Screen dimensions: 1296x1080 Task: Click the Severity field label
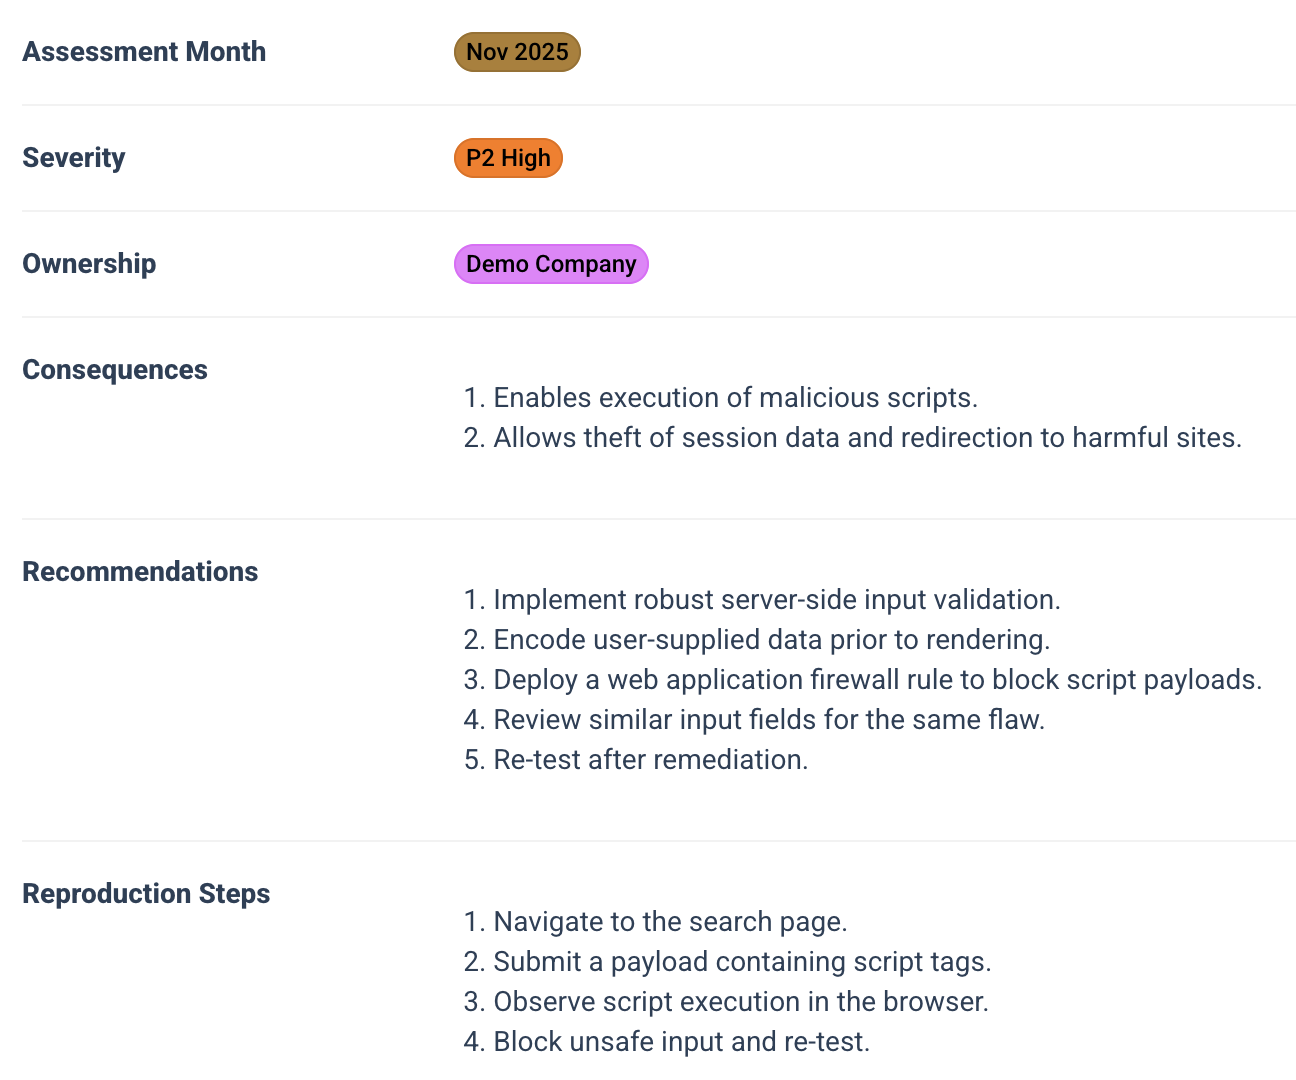click(74, 158)
